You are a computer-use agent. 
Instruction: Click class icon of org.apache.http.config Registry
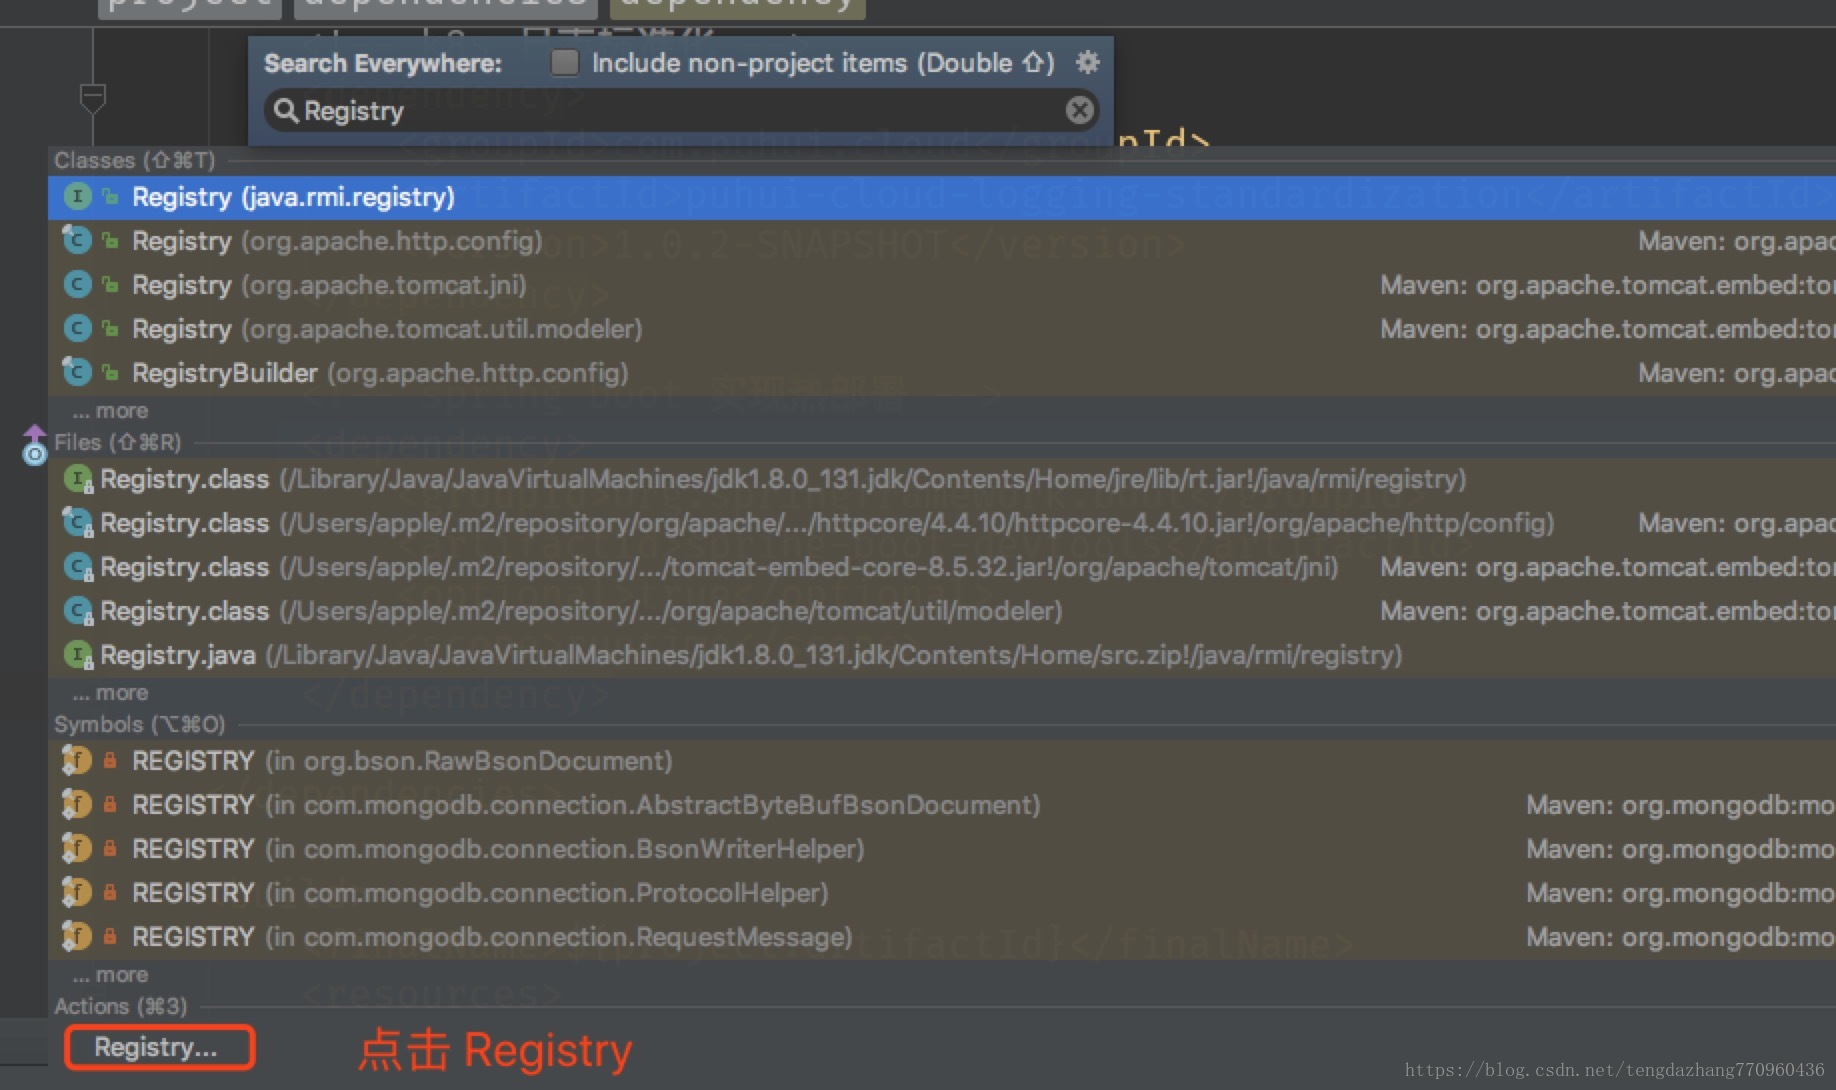(77, 240)
